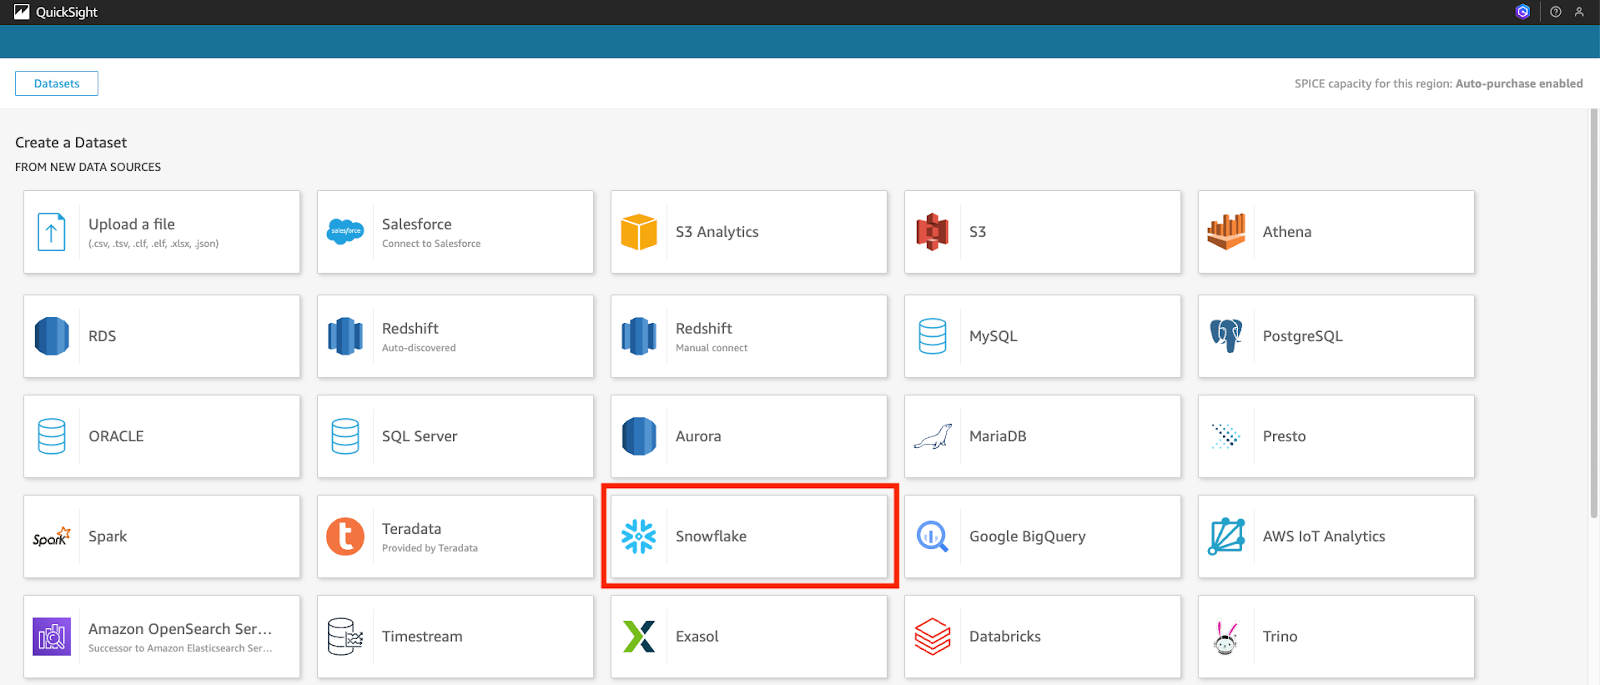Click the Databricks red layered icon
The height and width of the screenshot is (685, 1600).
point(932,637)
